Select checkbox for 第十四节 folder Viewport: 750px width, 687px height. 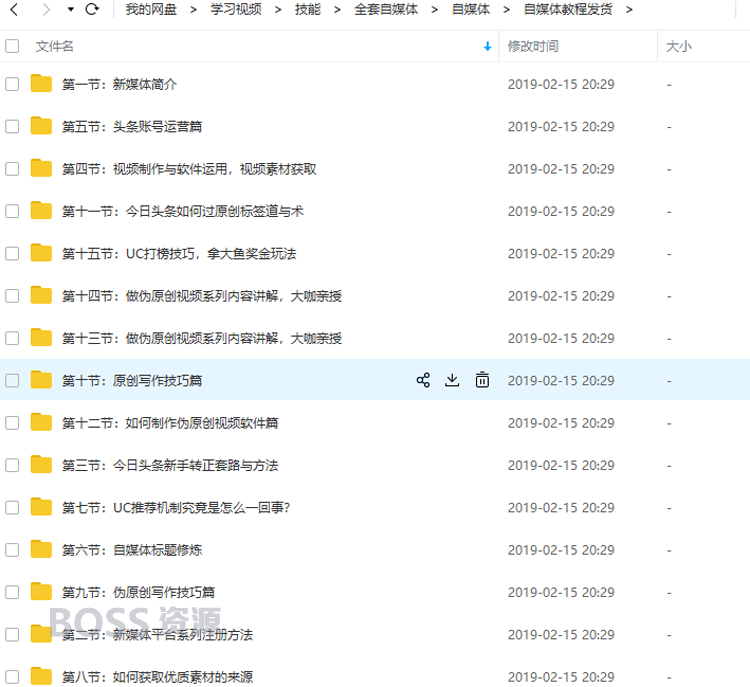click(x=12, y=296)
